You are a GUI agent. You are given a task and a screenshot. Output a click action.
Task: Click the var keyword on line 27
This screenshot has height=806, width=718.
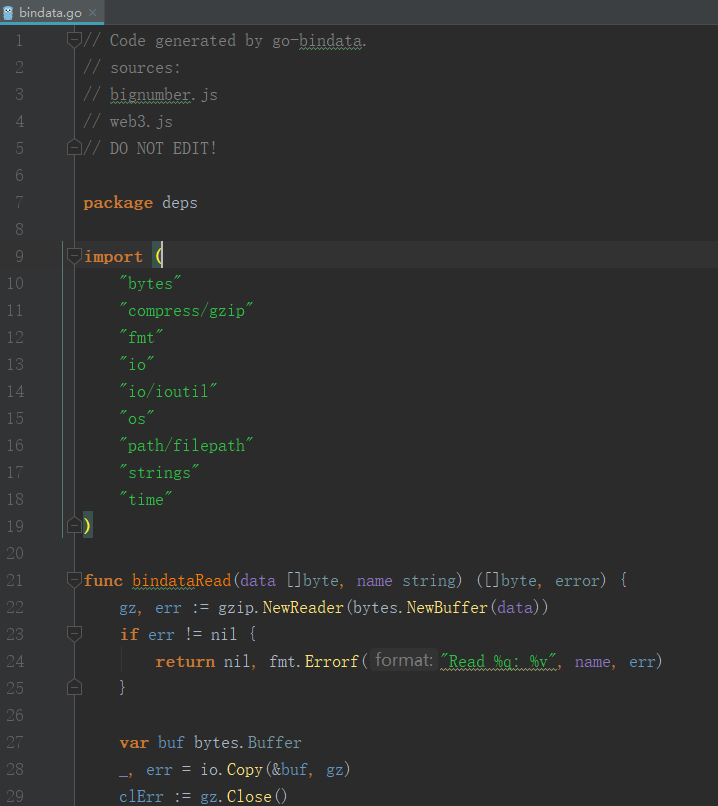pos(134,742)
